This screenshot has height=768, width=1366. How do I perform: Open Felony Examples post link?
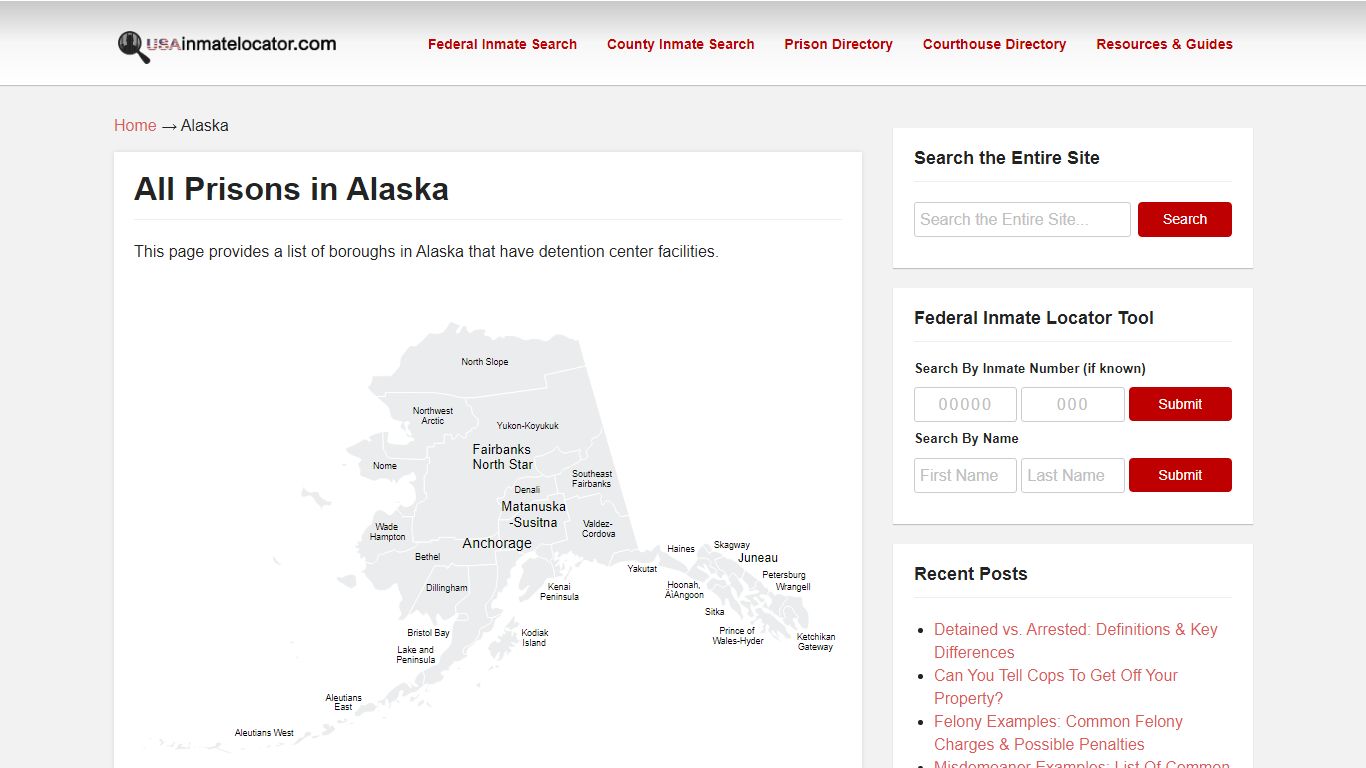pos(1058,732)
